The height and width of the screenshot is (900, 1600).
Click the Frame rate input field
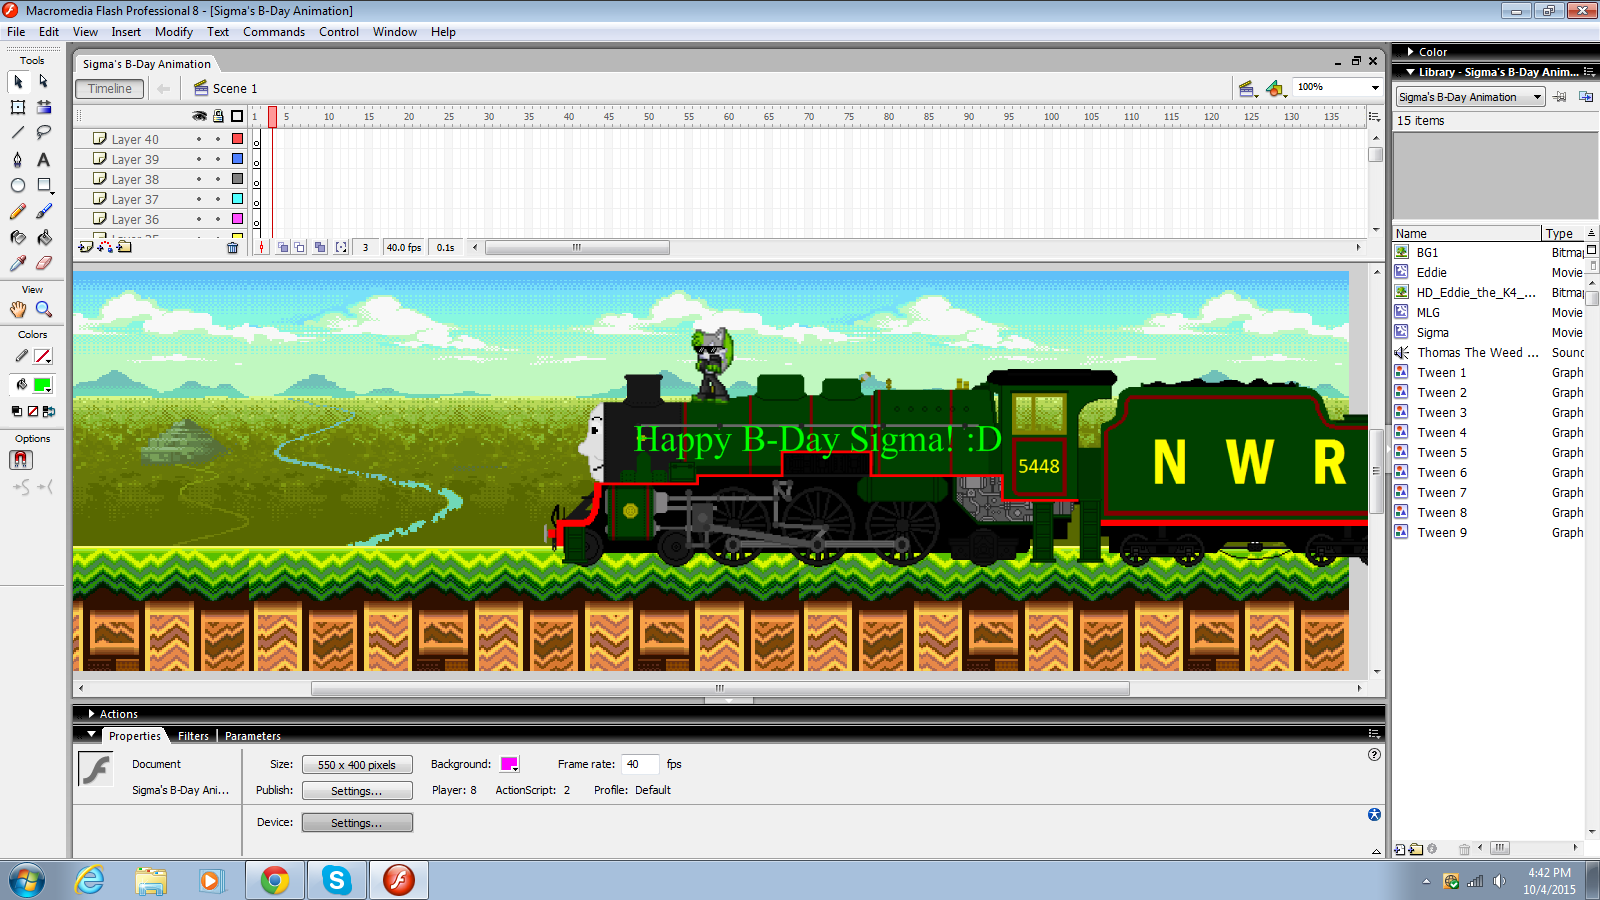(x=640, y=764)
